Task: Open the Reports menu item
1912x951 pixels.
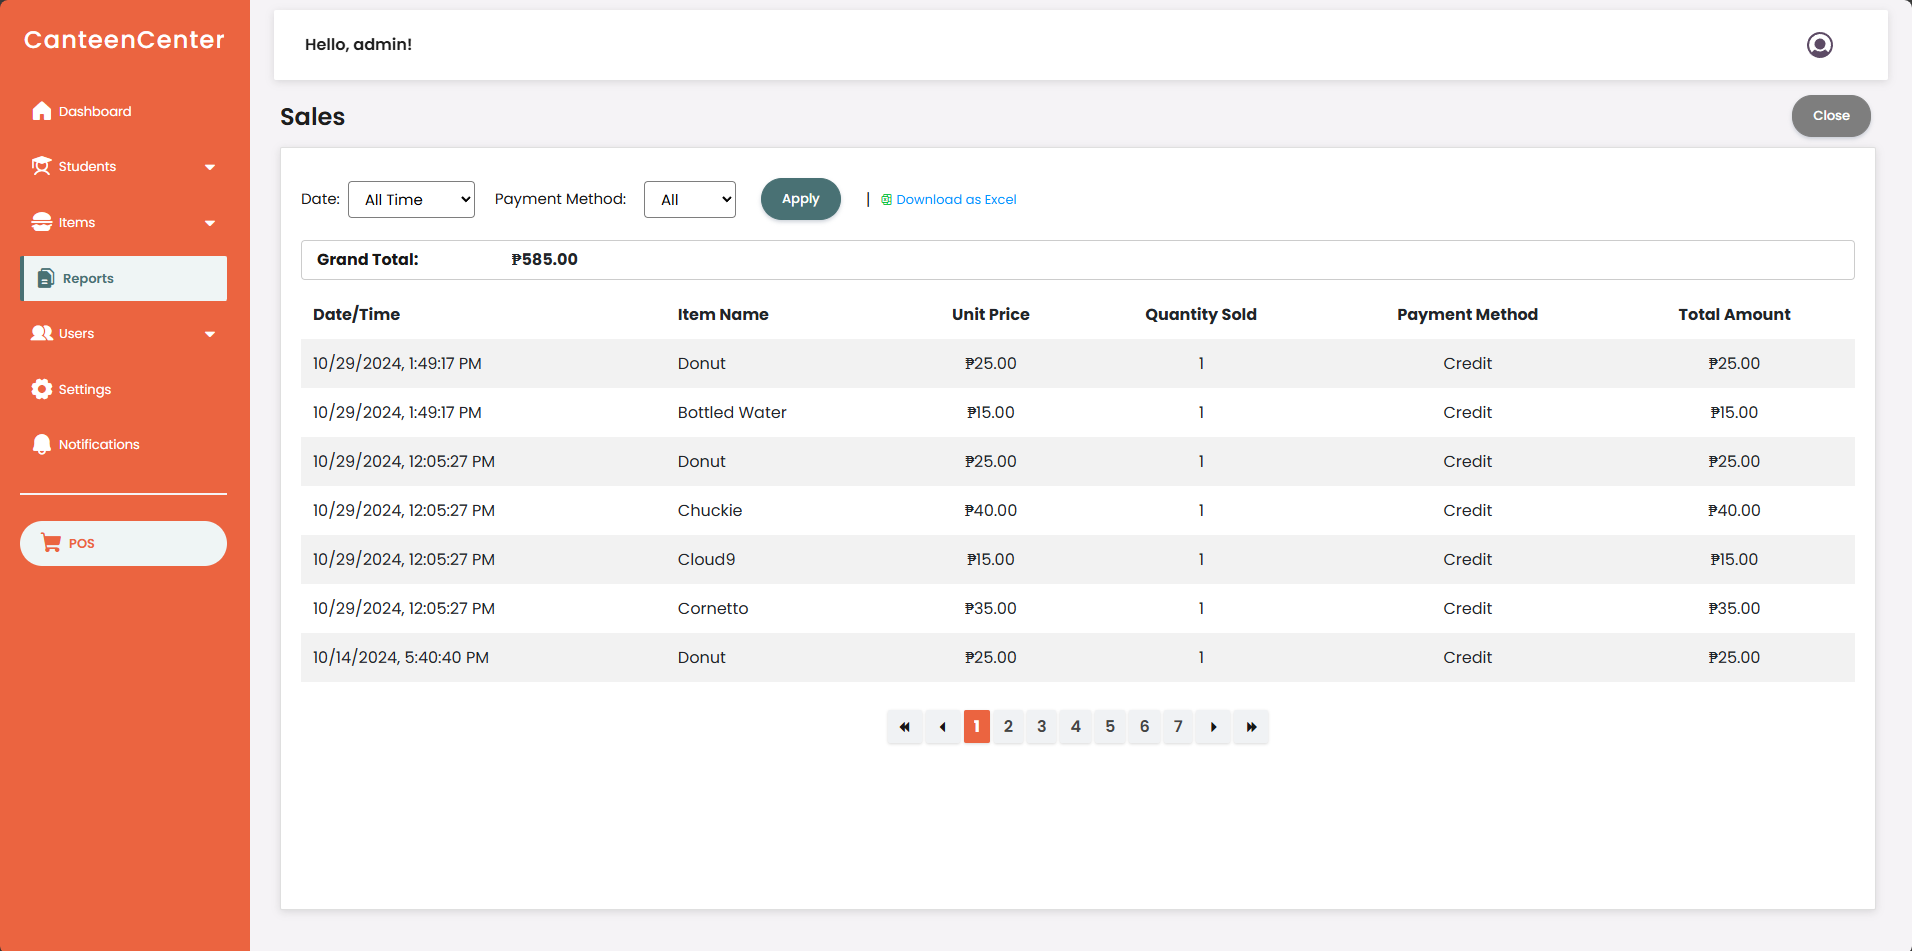Action: (123, 278)
